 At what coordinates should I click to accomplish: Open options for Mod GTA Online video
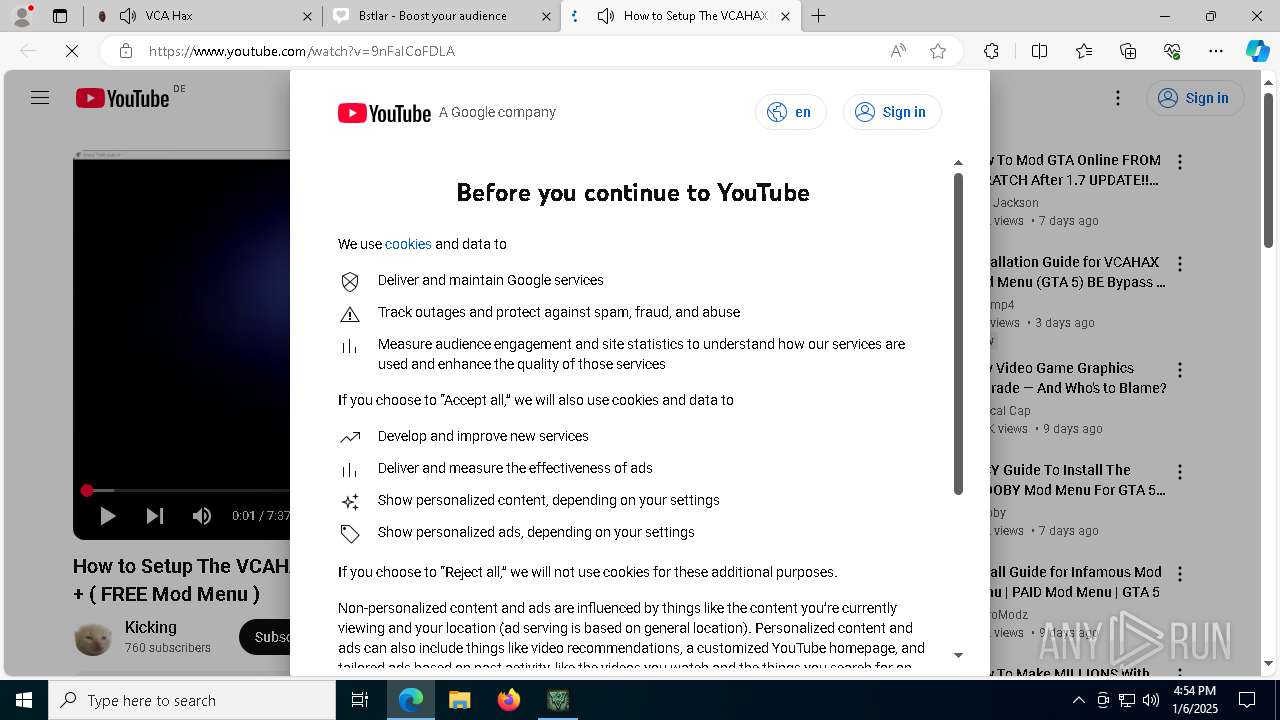(x=1180, y=162)
